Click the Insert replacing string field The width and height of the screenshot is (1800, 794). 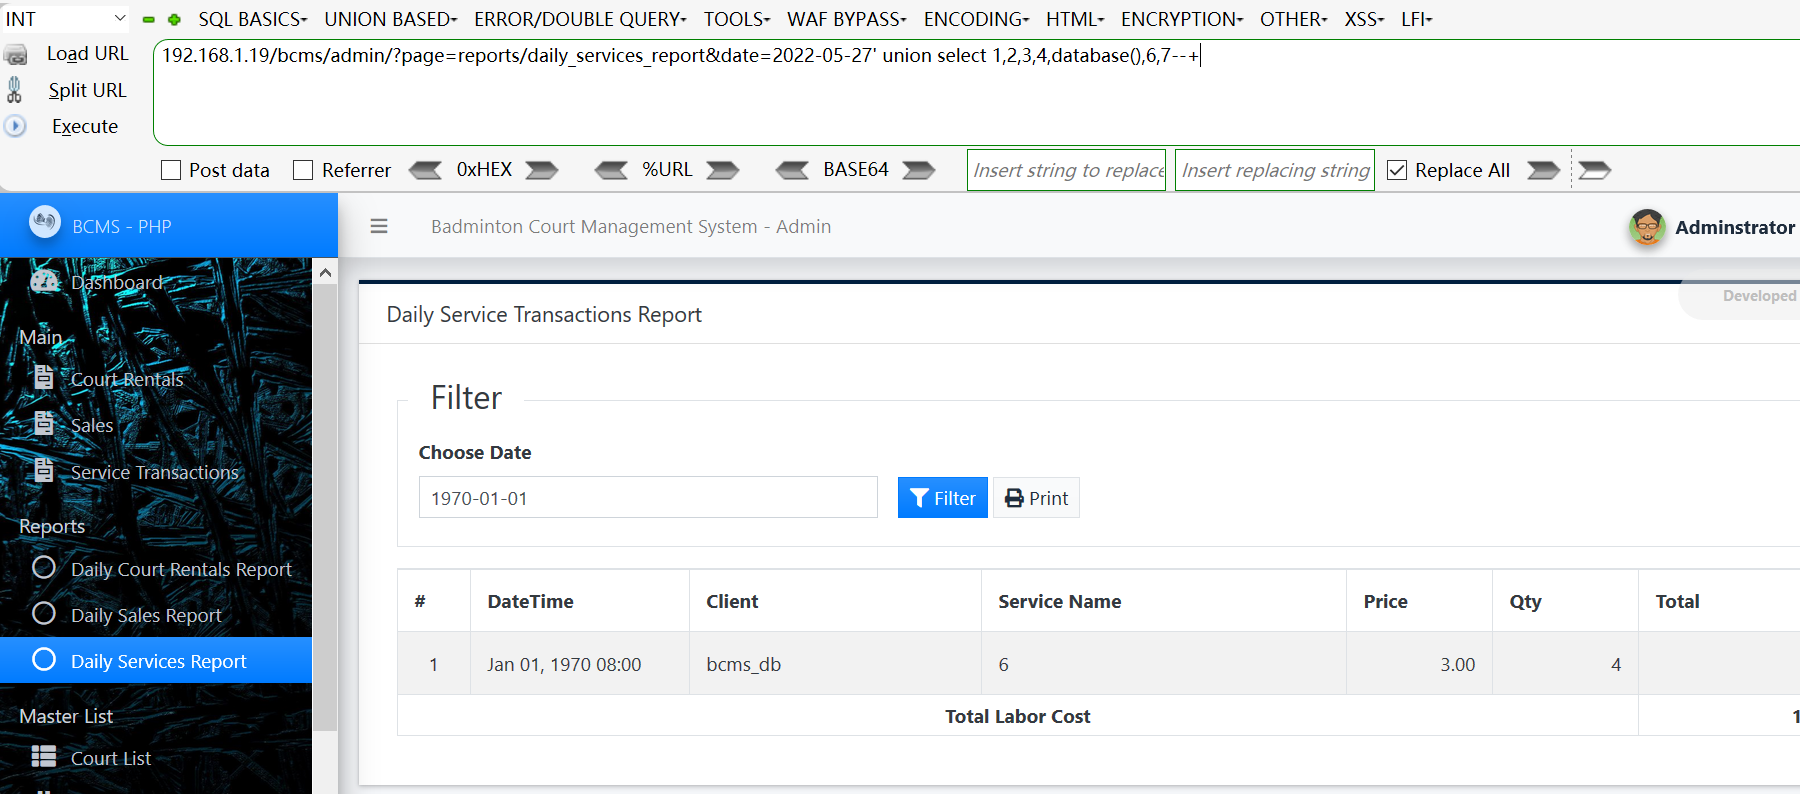click(1275, 170)
